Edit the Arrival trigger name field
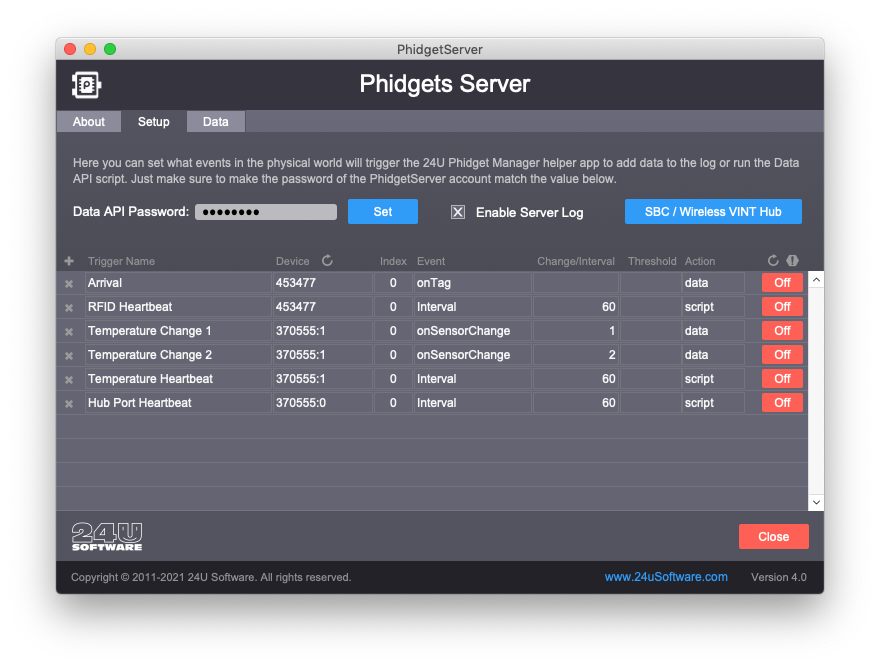 (x=178, y=282)
